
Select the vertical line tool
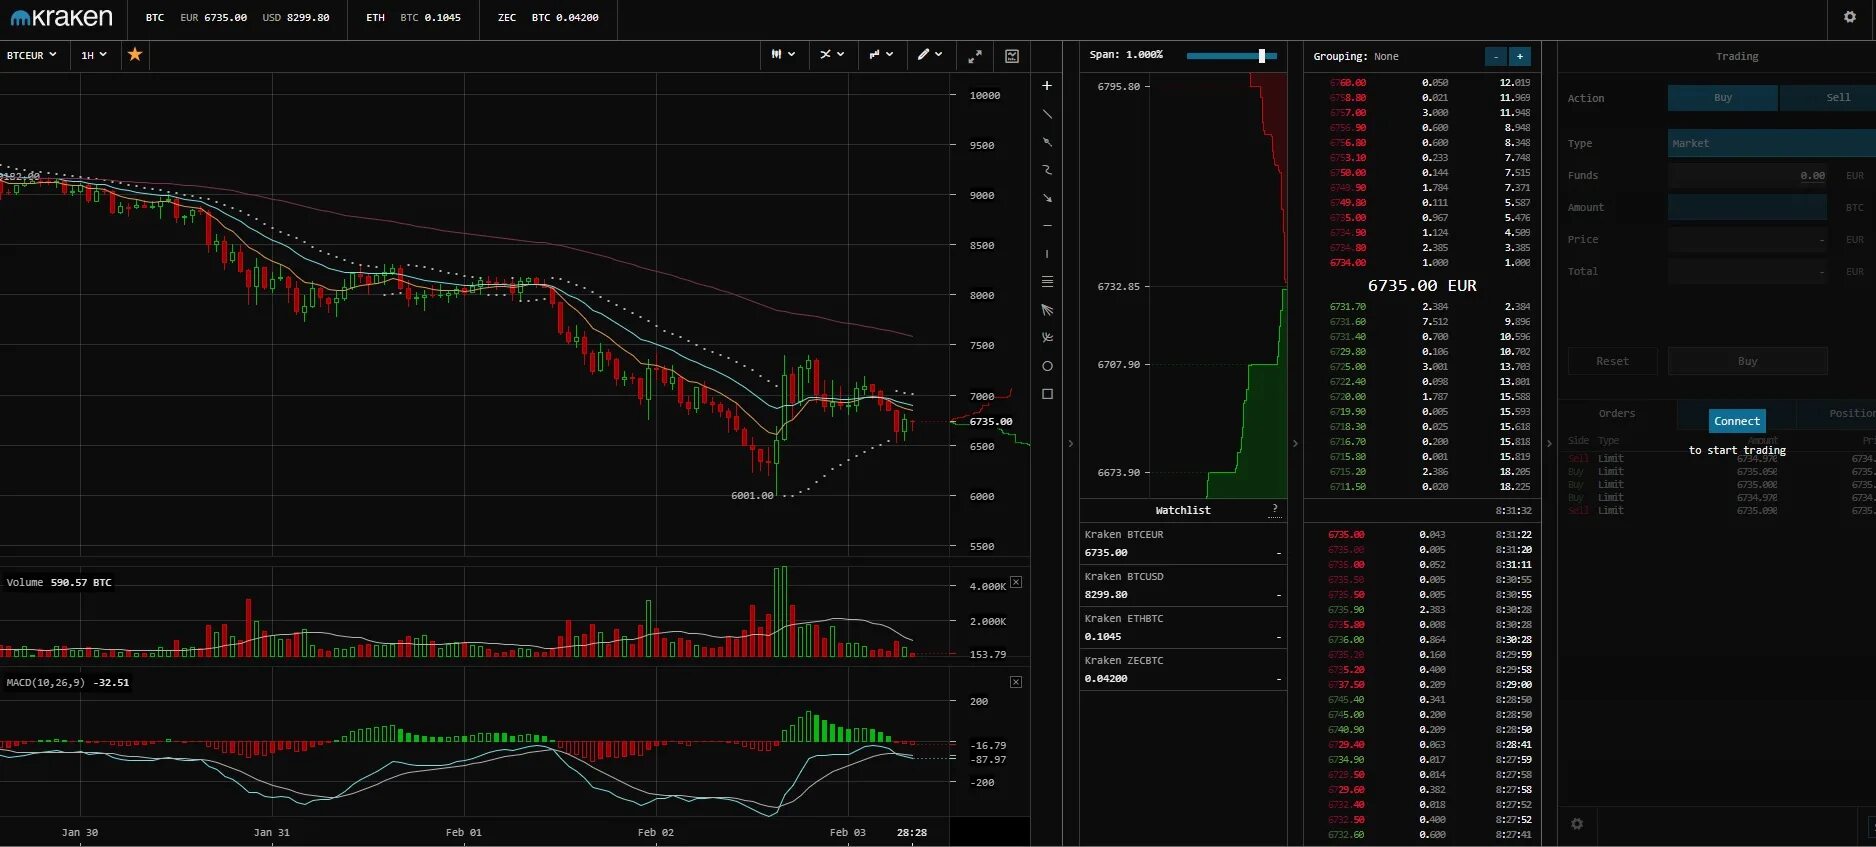(1047, 254)
